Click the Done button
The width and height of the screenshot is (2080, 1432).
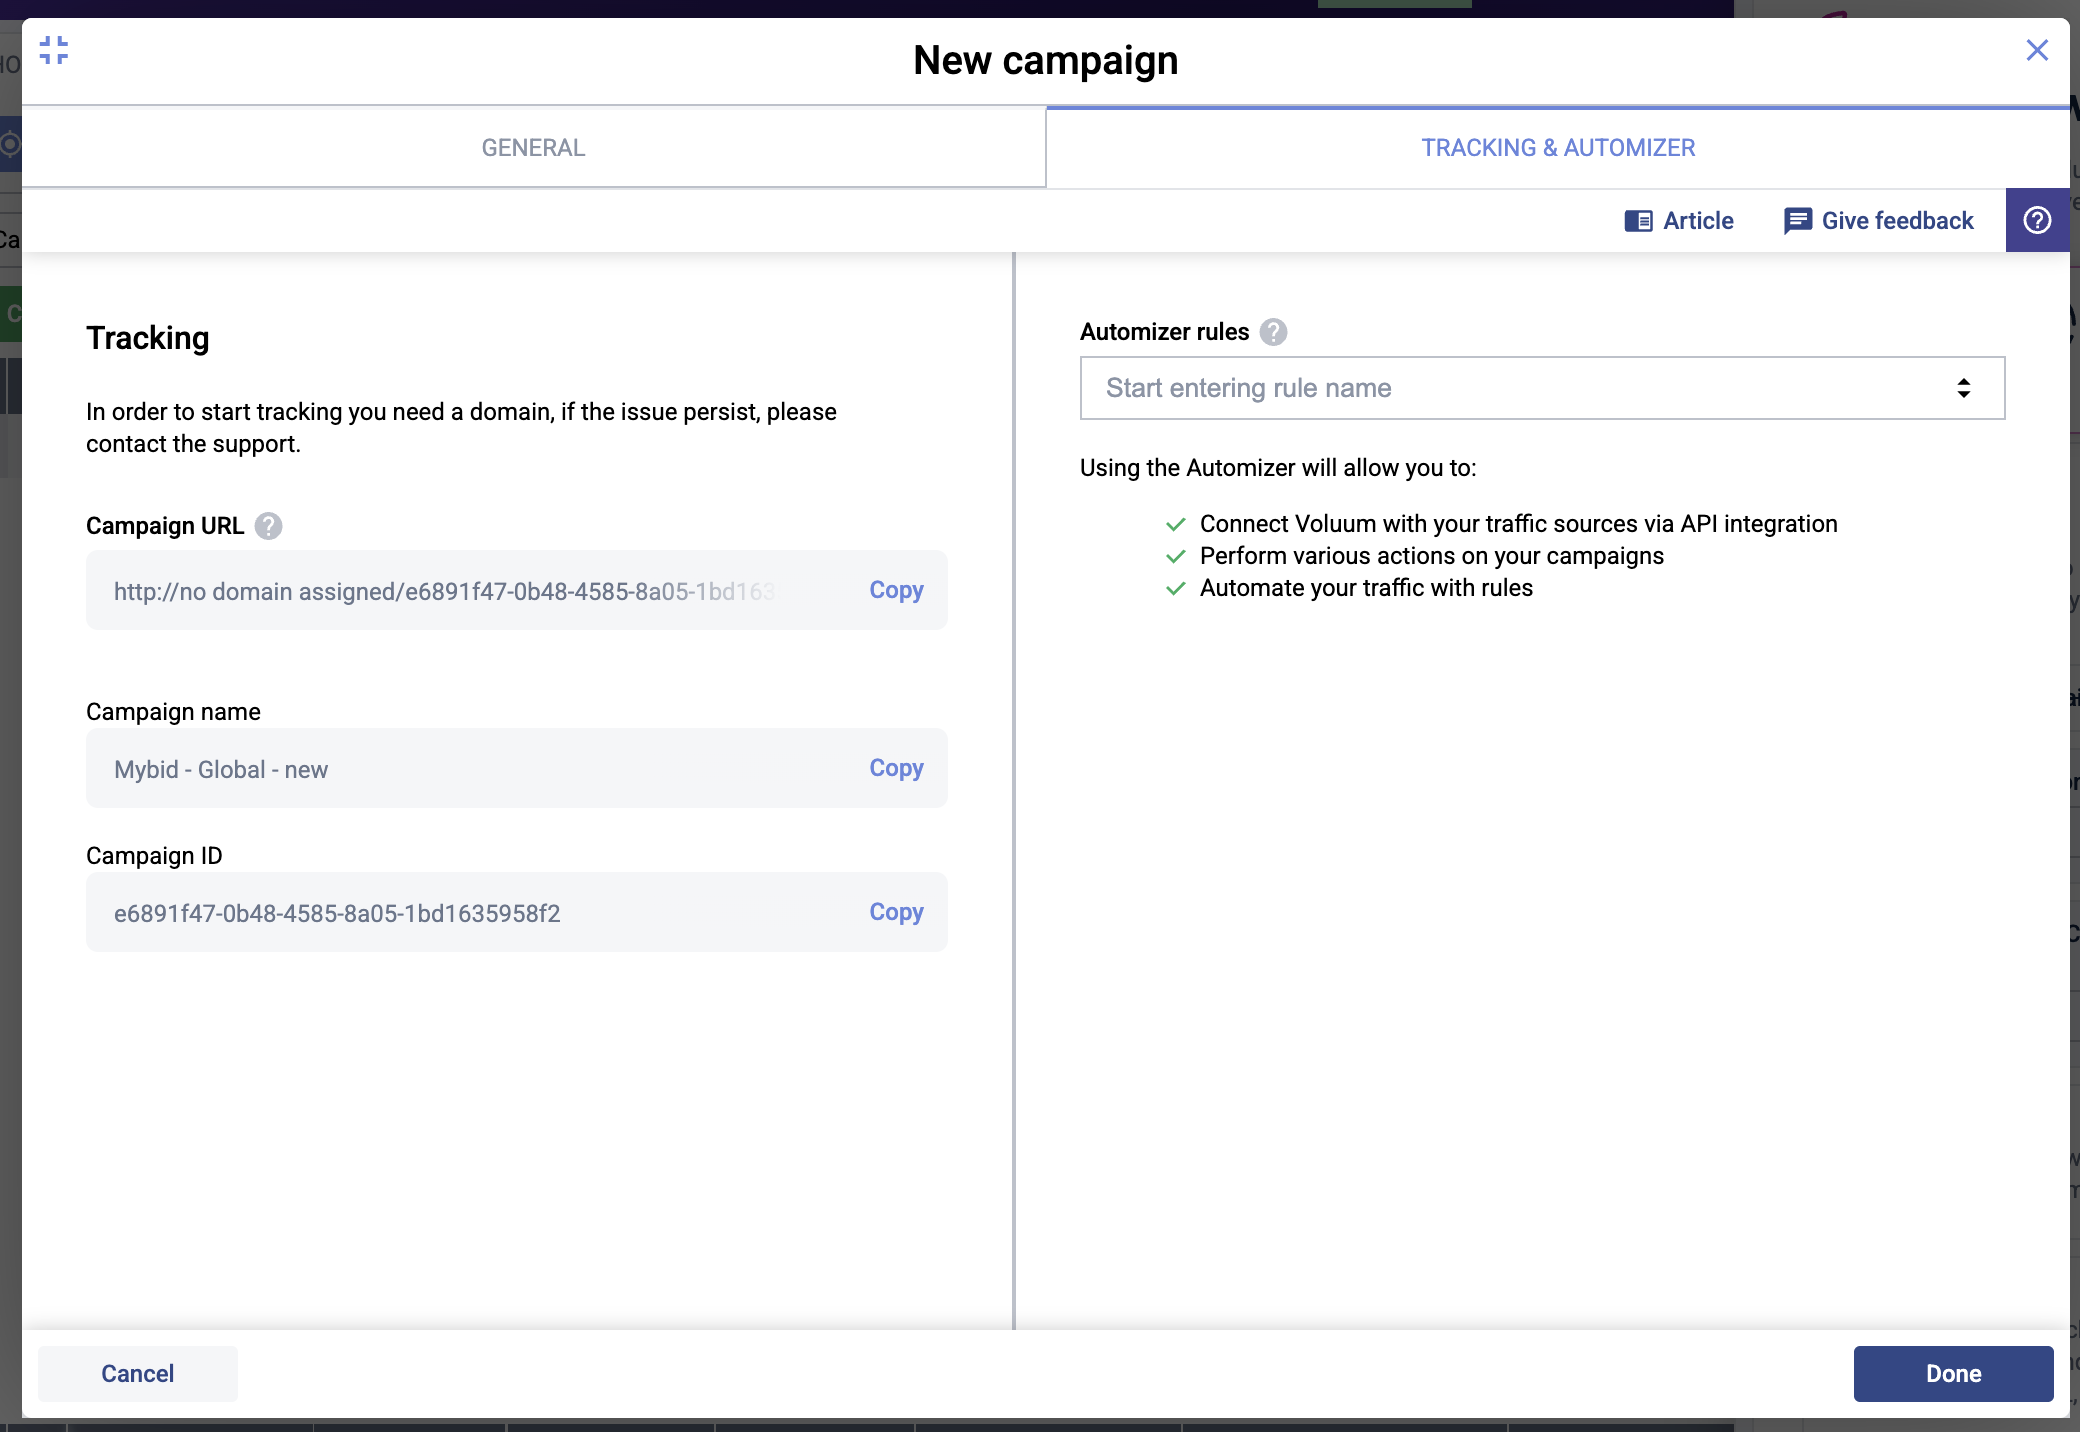click(x=1953, y=1373)
